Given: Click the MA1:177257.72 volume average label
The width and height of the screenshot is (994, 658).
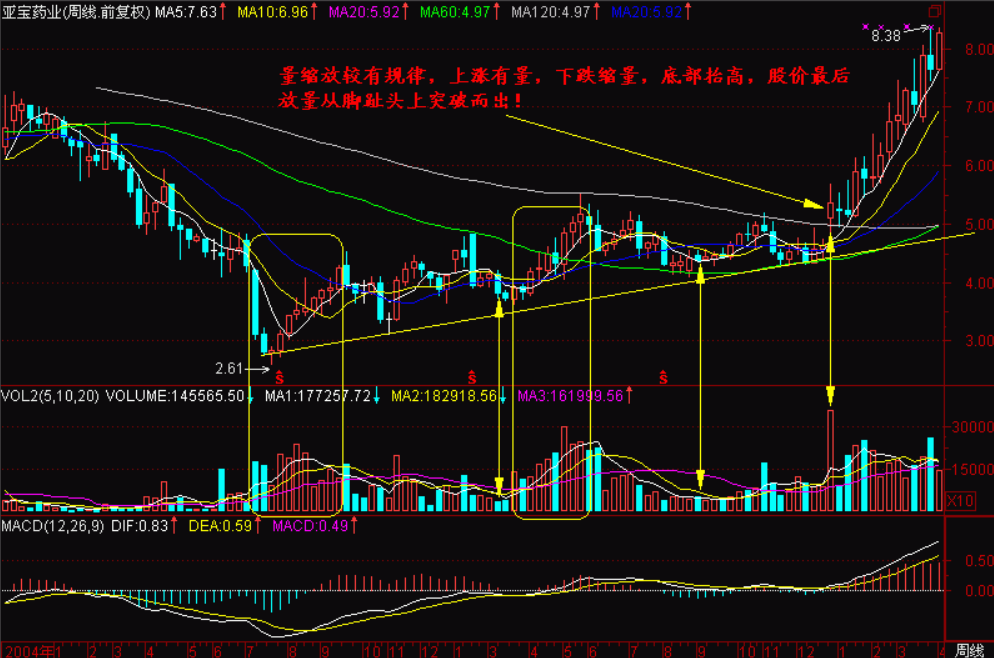Looking at the screenshot, I should [318, 397].
